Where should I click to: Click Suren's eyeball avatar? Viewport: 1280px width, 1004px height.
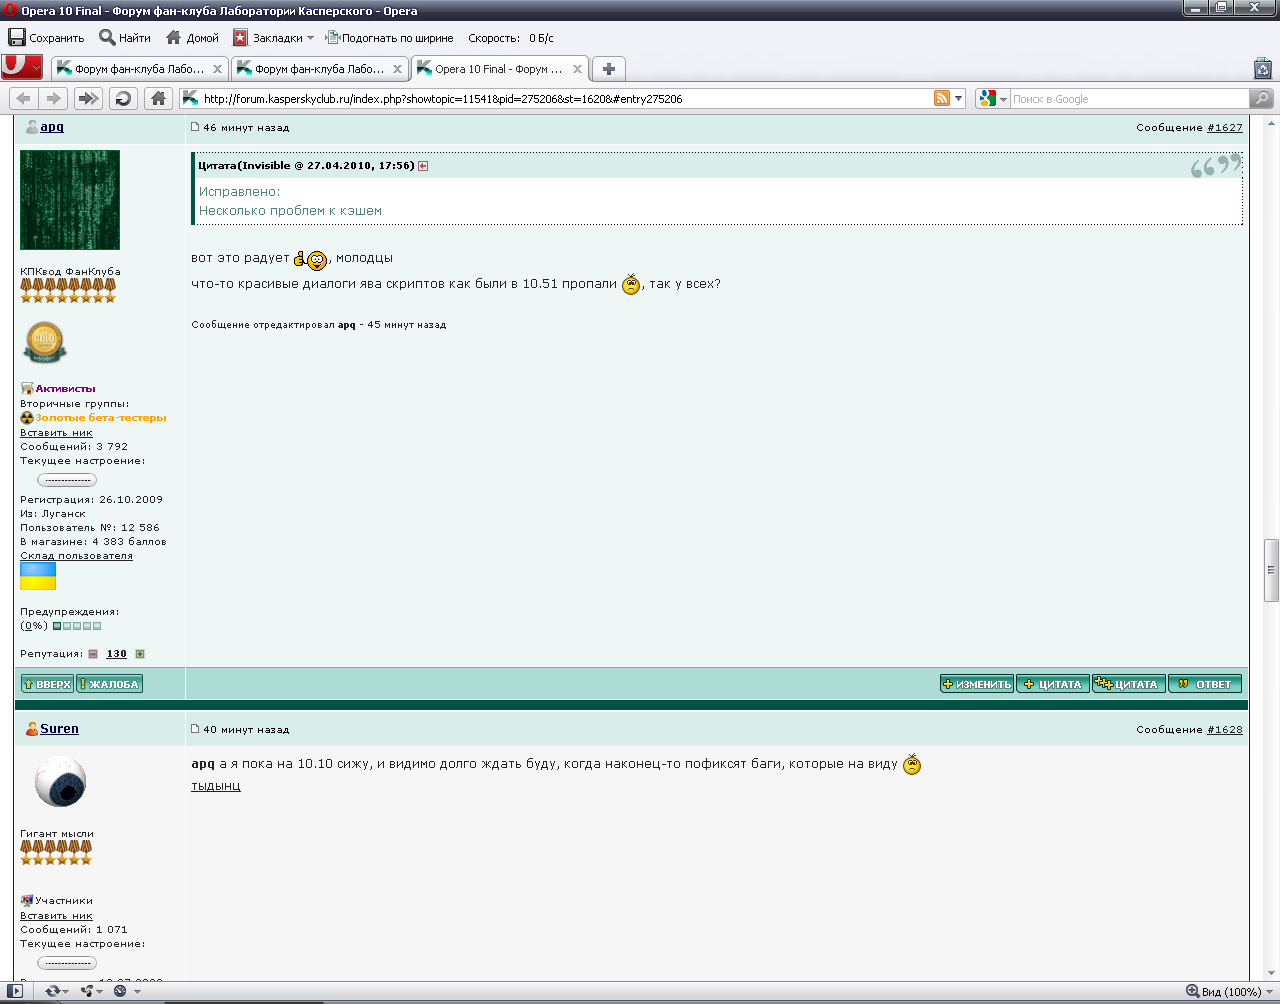tap(61, 782)
